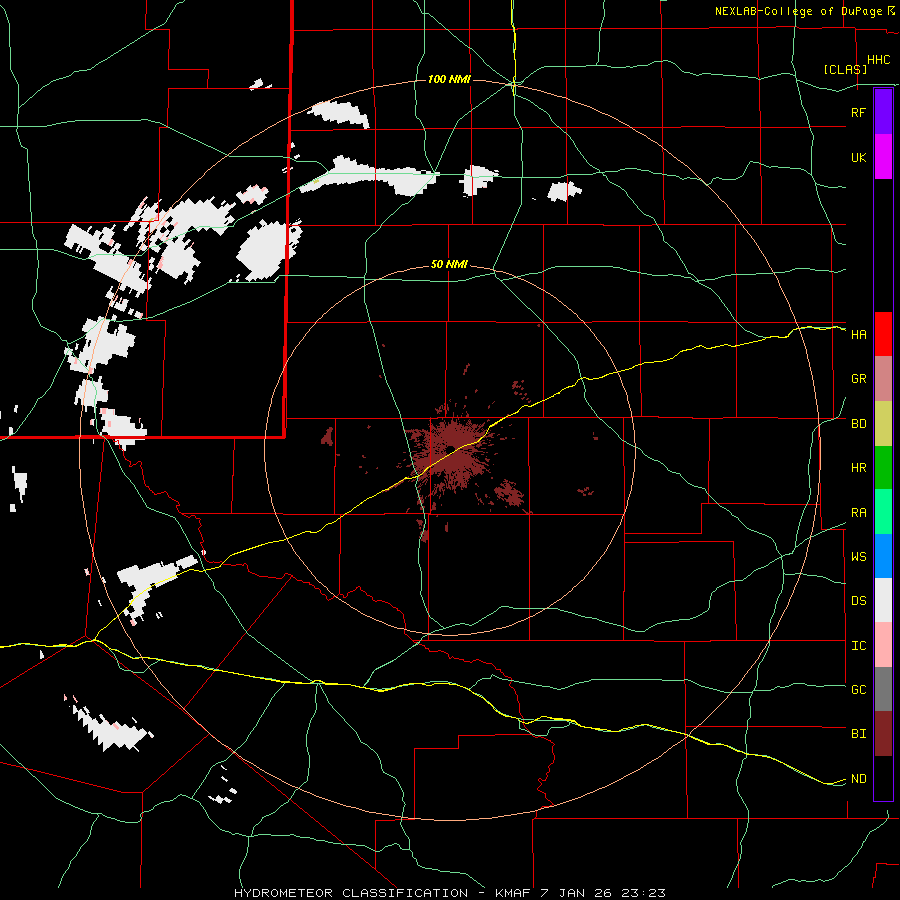Click the HR legend label
The width and height of the screenshot is (900, 900).
point(858,468)
